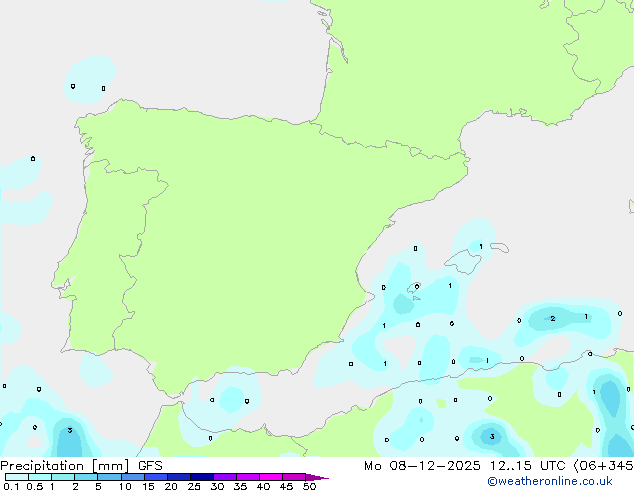This screenshot has height=490, width=634.
Task: Select the 2–5 mm legend color
Action: point(86,477)
